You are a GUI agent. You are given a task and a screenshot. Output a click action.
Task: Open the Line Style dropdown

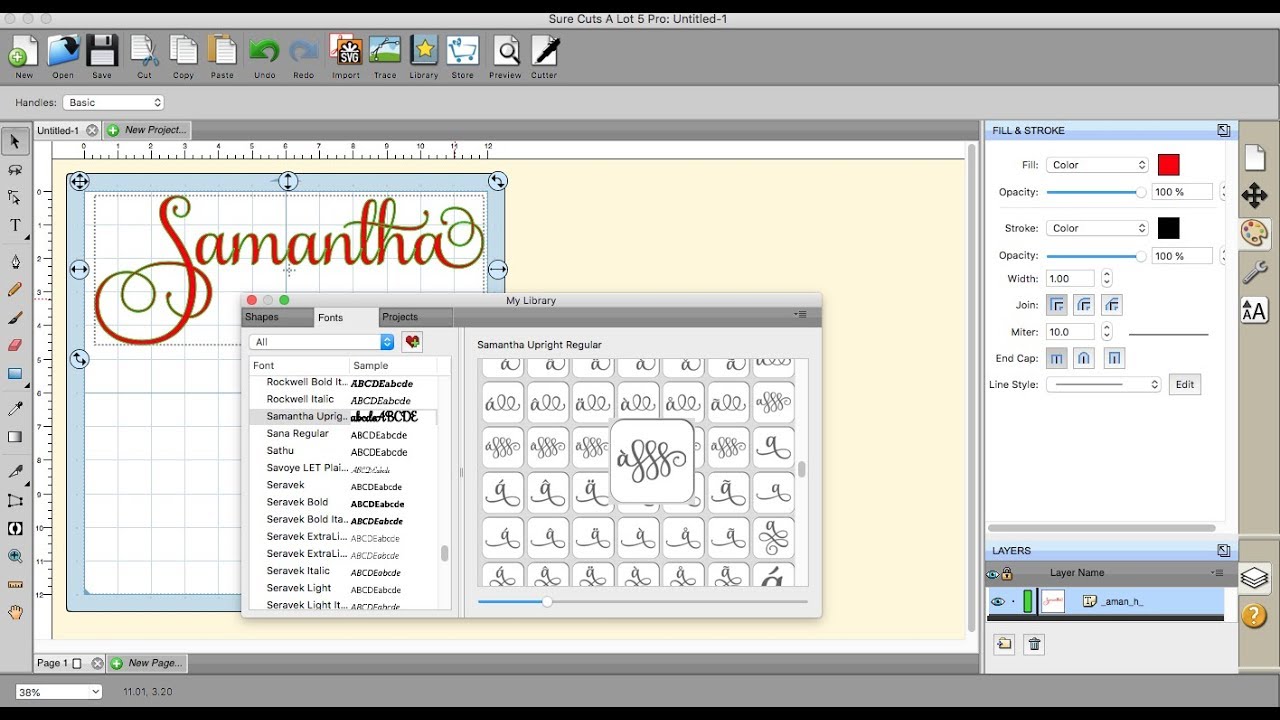1104,384
